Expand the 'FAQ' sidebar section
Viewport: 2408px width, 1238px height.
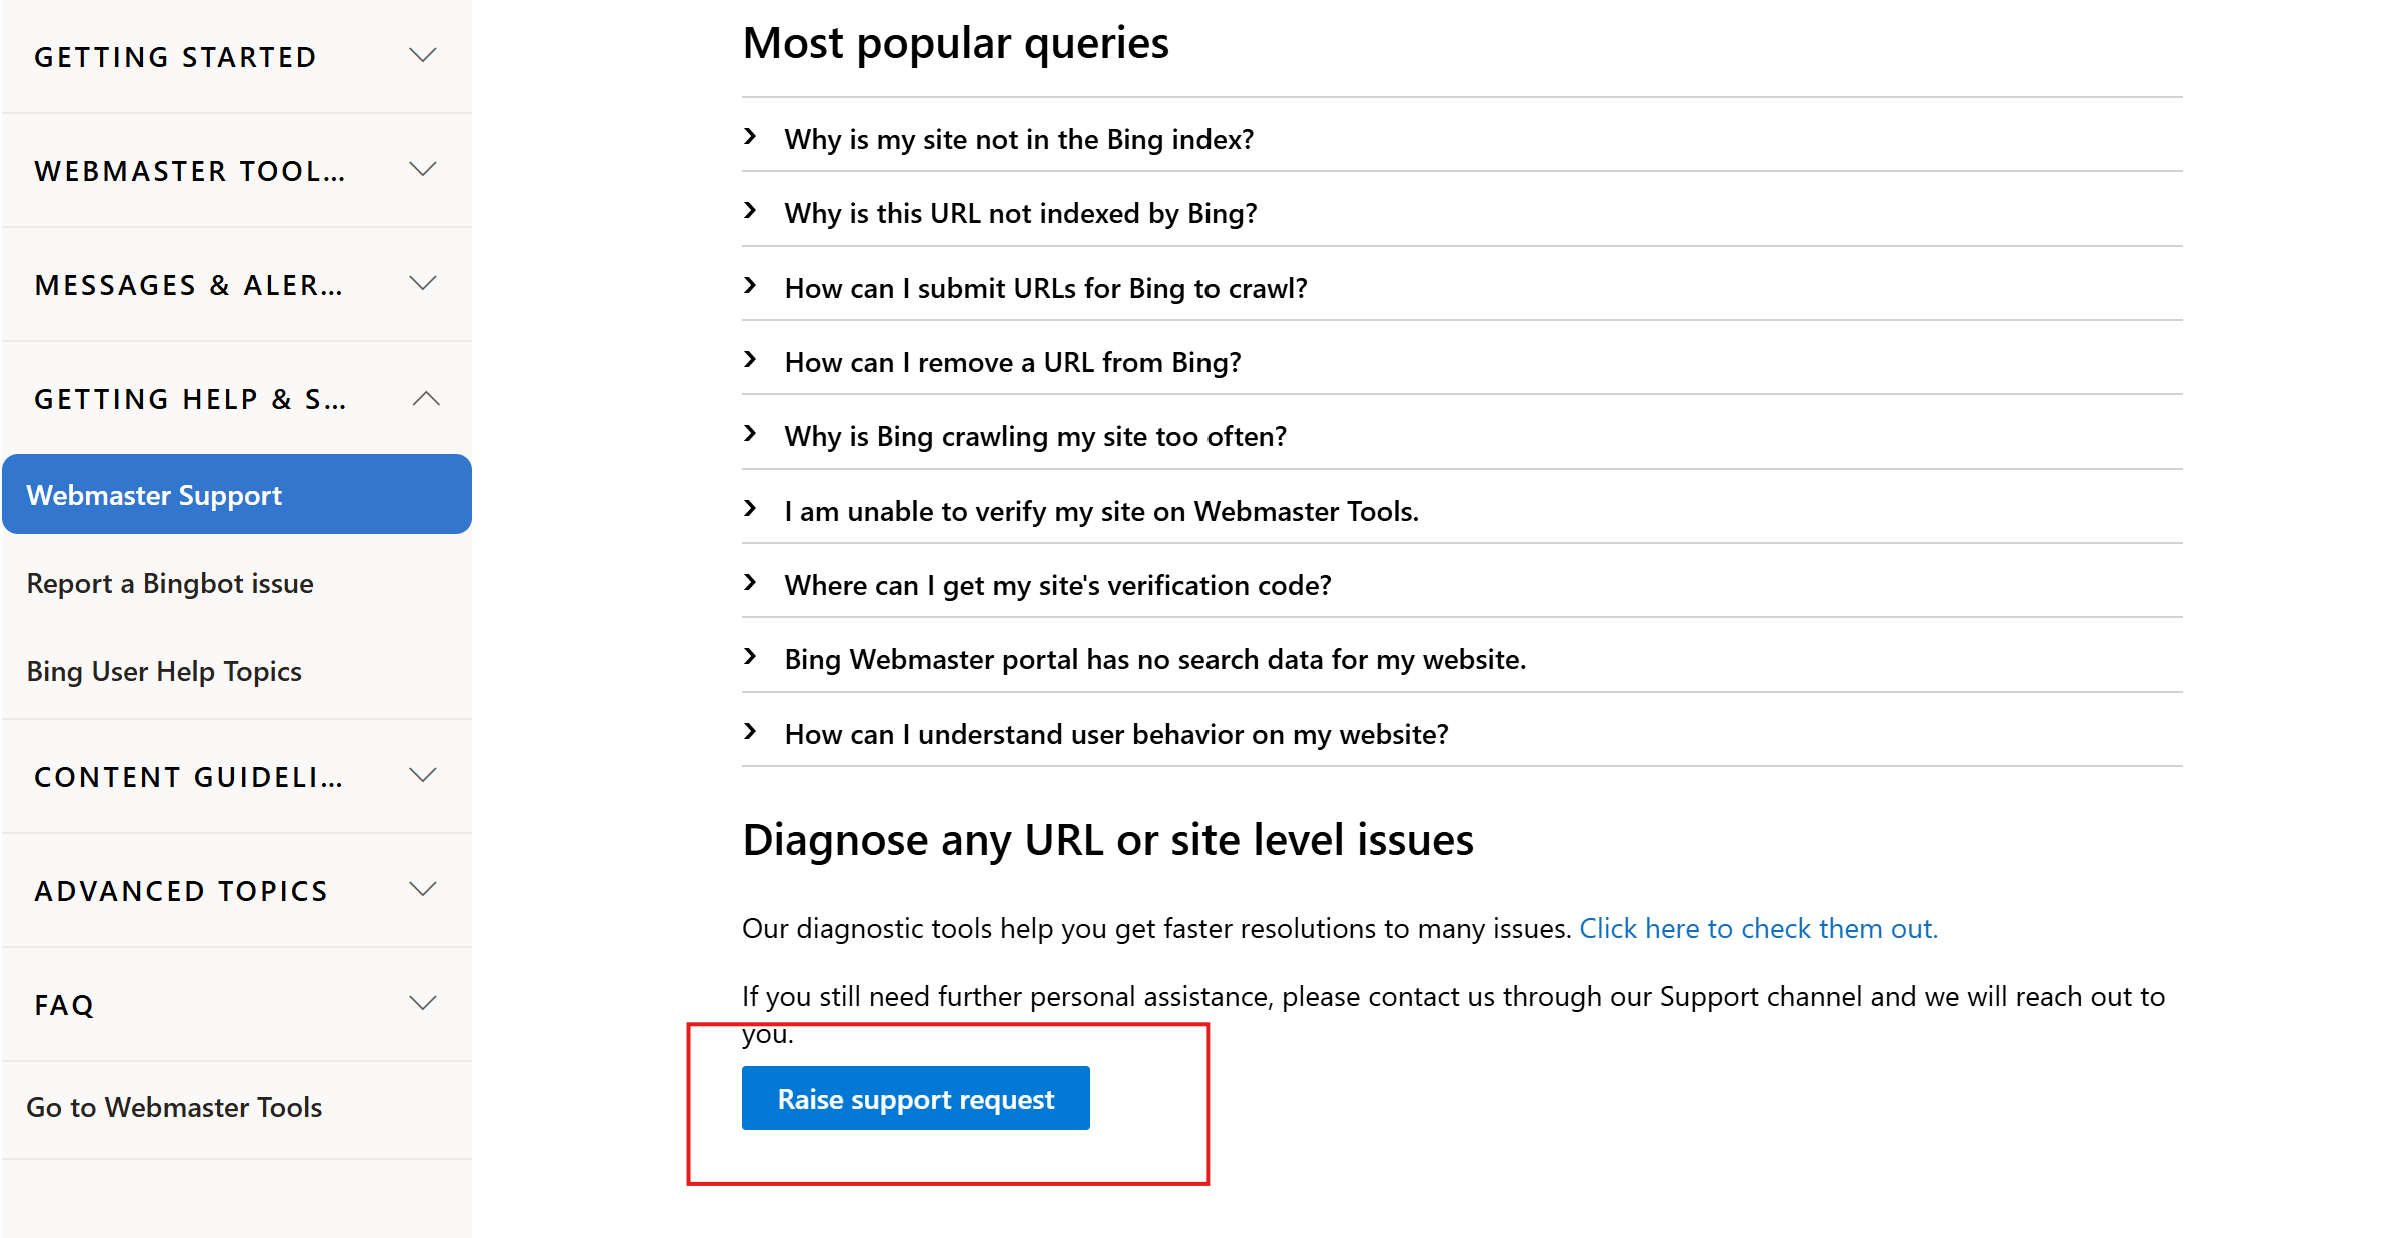click(x=422, y=1003)
